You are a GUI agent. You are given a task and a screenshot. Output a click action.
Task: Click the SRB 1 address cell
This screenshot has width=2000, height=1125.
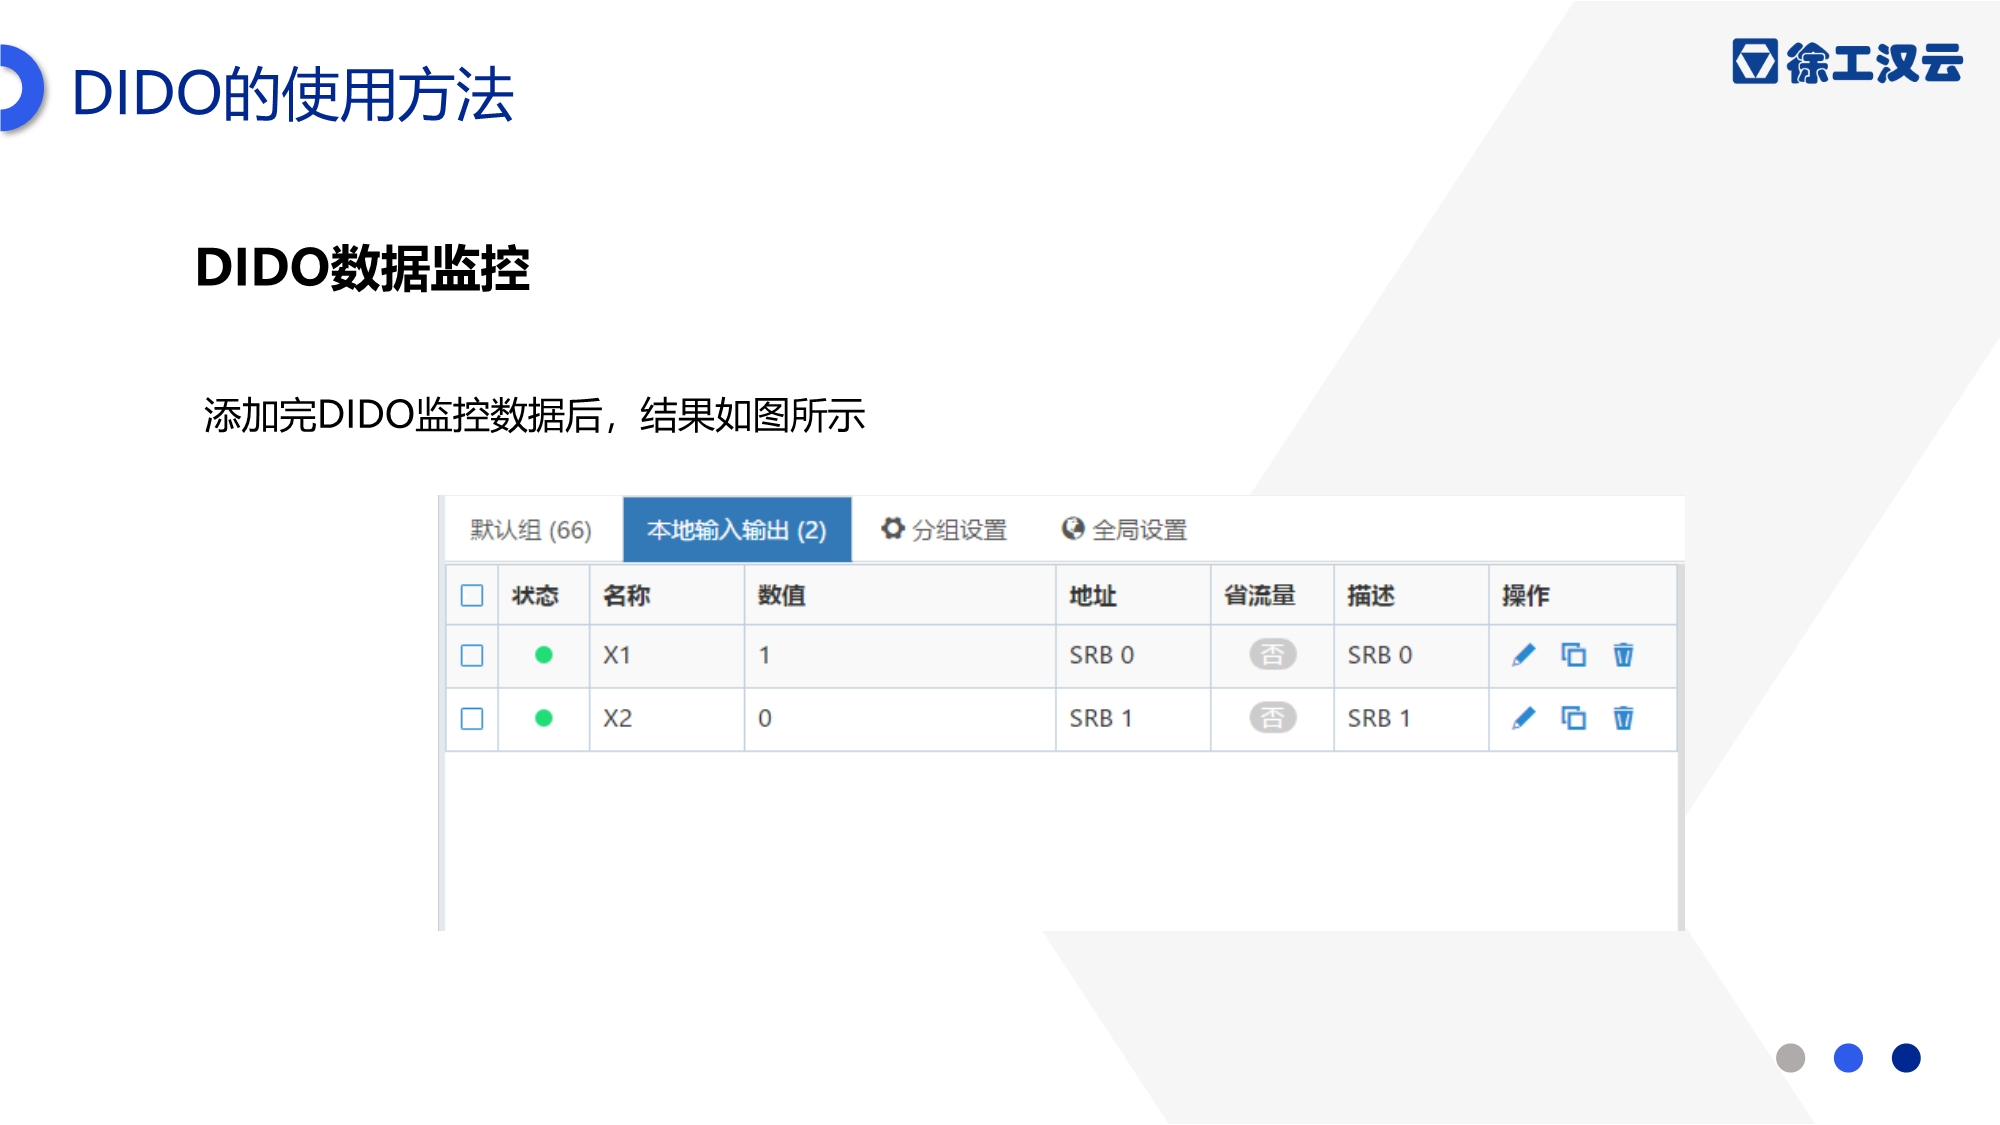click(1133, 719)
